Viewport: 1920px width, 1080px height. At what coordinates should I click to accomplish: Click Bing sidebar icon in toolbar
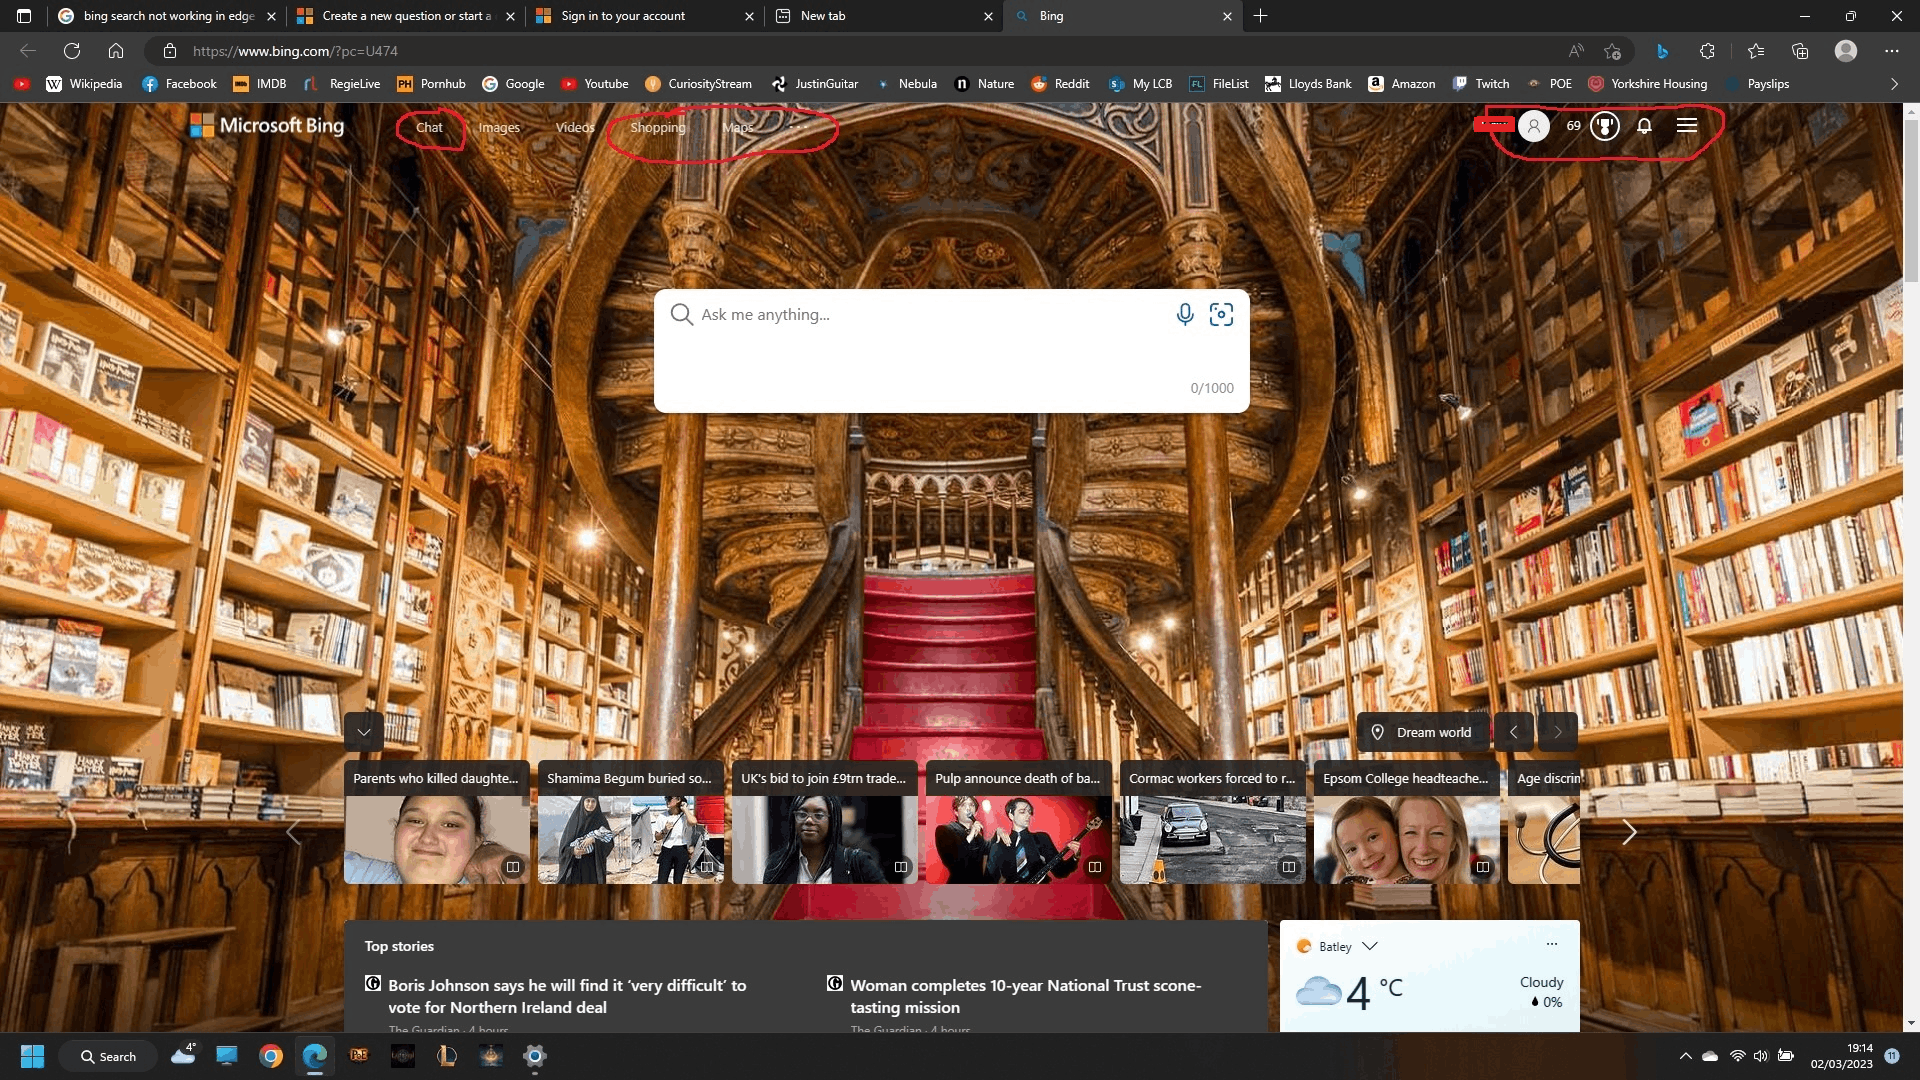click(x=1662, y=51)
